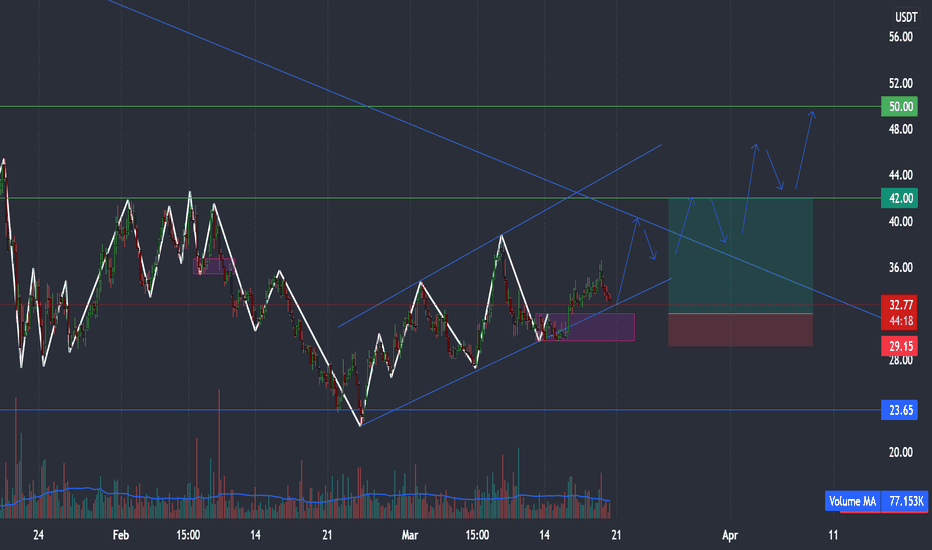Click the 24 date label on time axis
The height and width of the screenshot is (550, 932).
38,535
